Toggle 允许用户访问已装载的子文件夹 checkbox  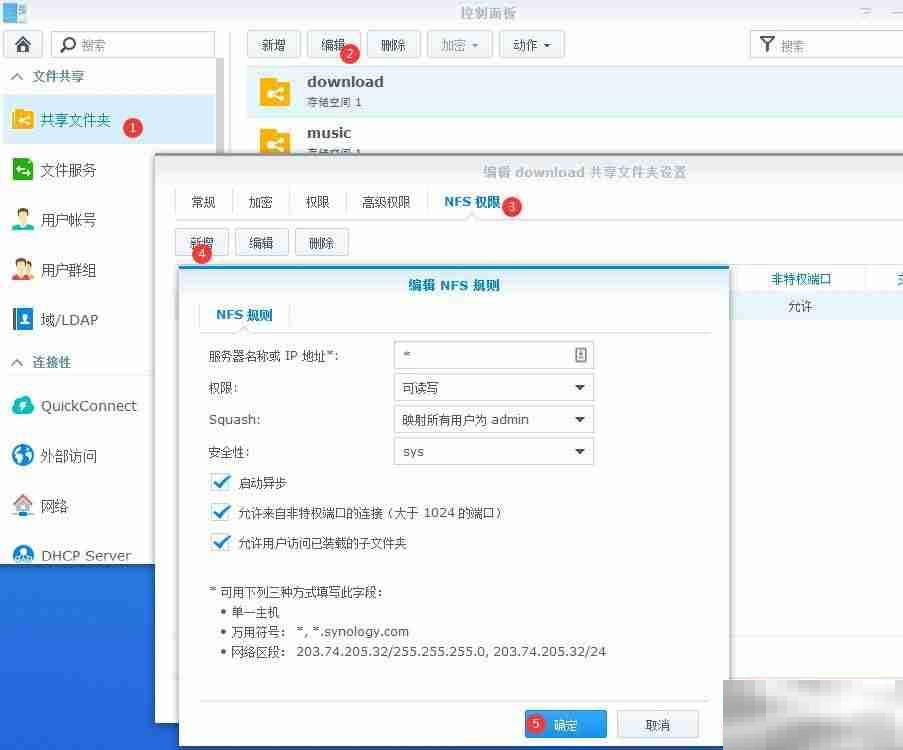pyautogui.click(x=221, y=542)
